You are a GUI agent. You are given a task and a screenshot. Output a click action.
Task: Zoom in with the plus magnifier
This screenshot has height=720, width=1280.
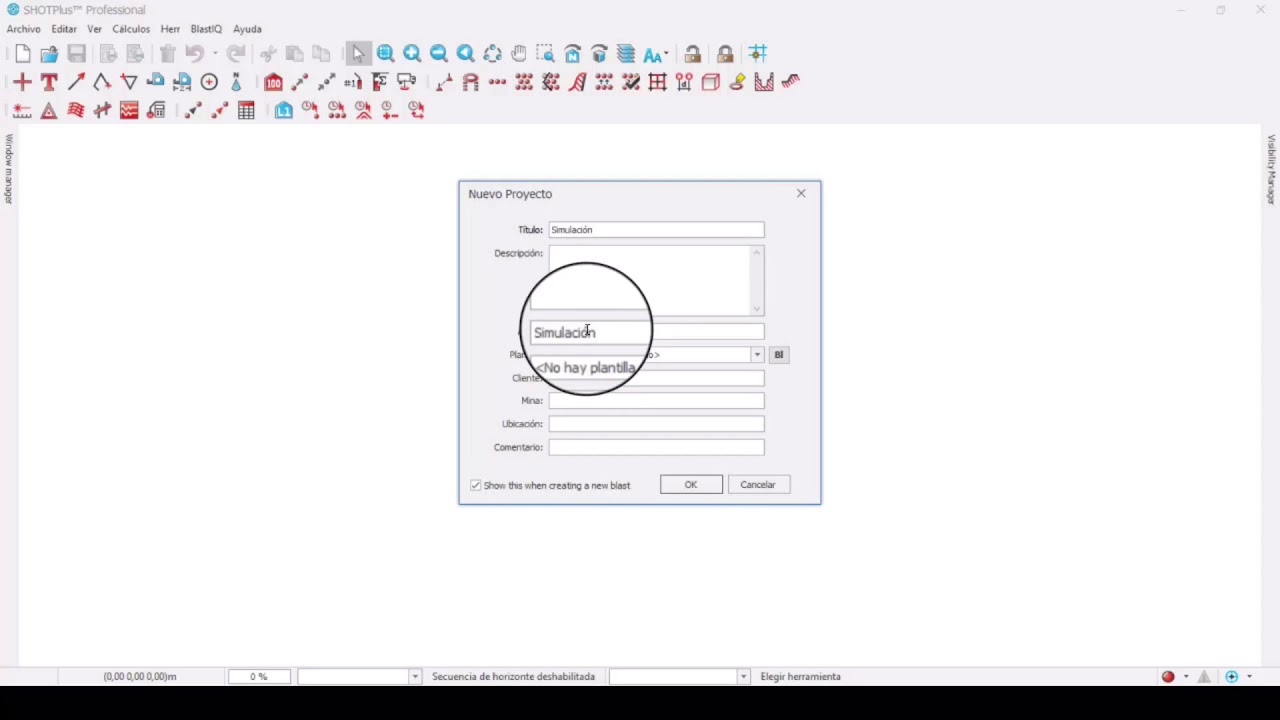(x=412, y=54)
